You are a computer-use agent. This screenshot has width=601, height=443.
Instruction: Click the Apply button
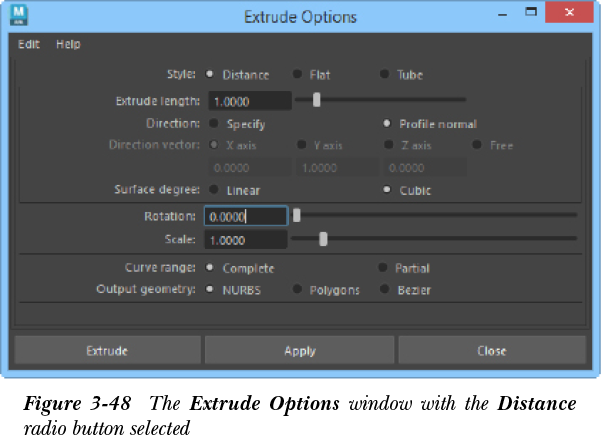[x=300, y=351]
